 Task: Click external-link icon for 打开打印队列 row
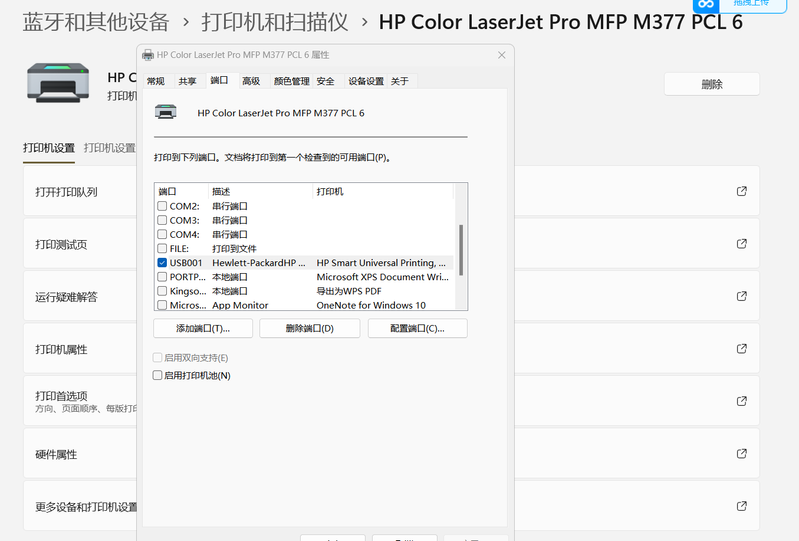coord(741,191)
